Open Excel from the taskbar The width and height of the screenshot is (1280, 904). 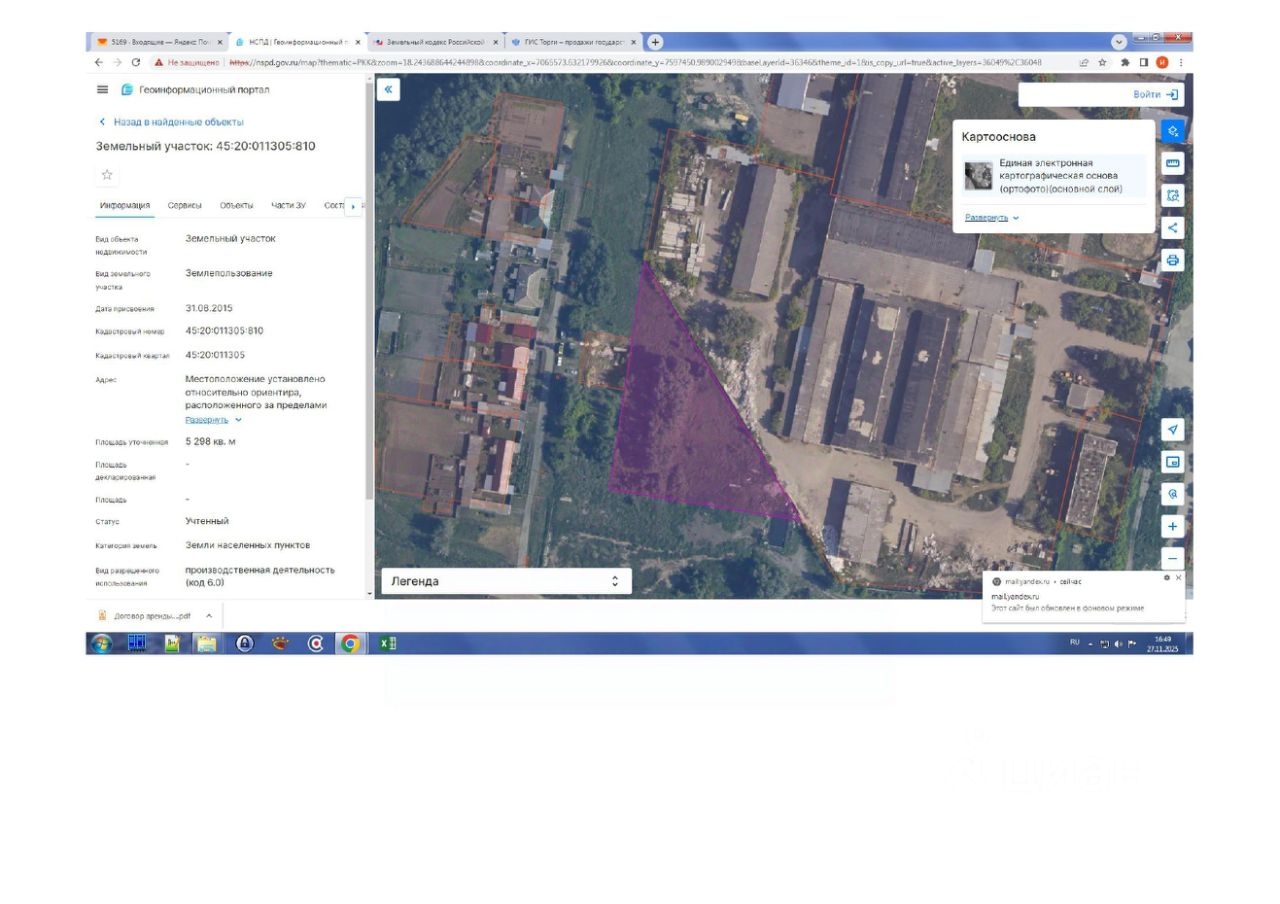click(387, 644)
